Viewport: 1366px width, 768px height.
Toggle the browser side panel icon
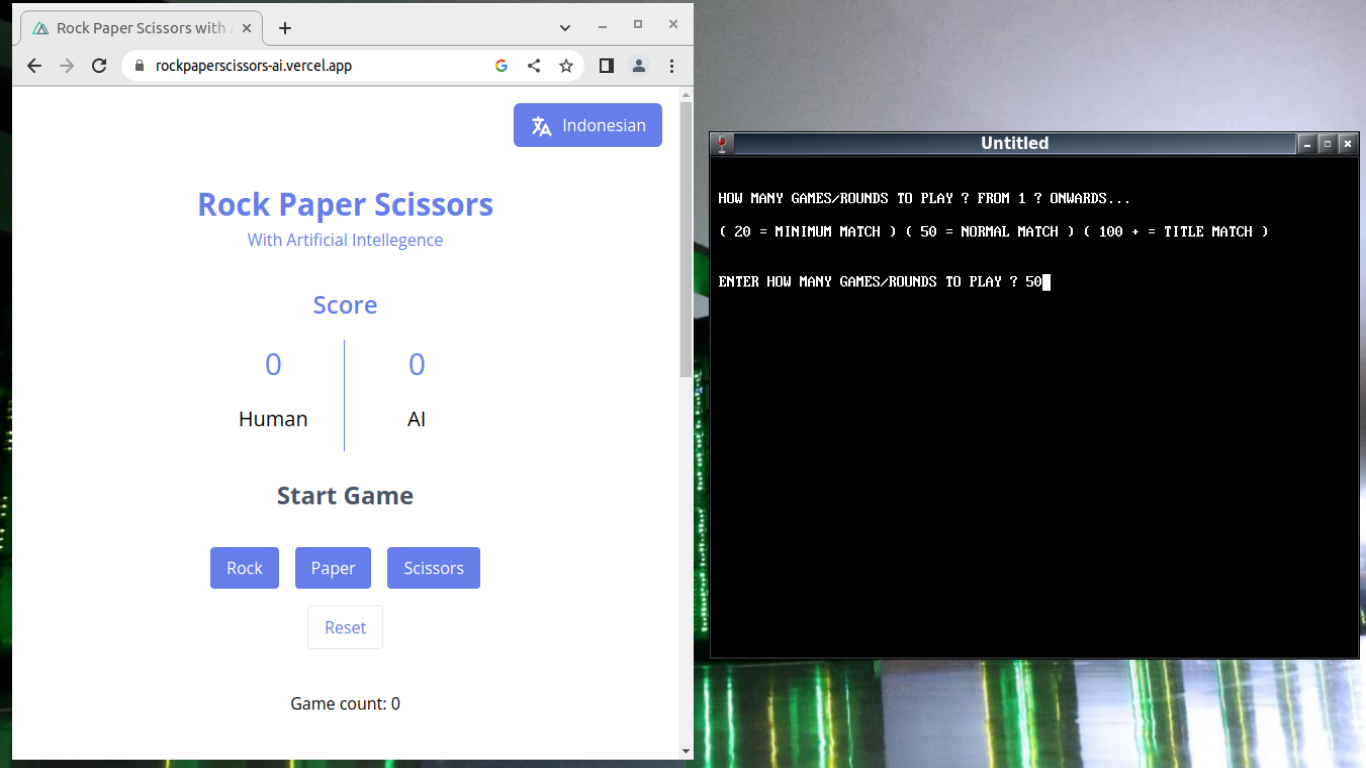pyautogui.click(x=606, y=66)
